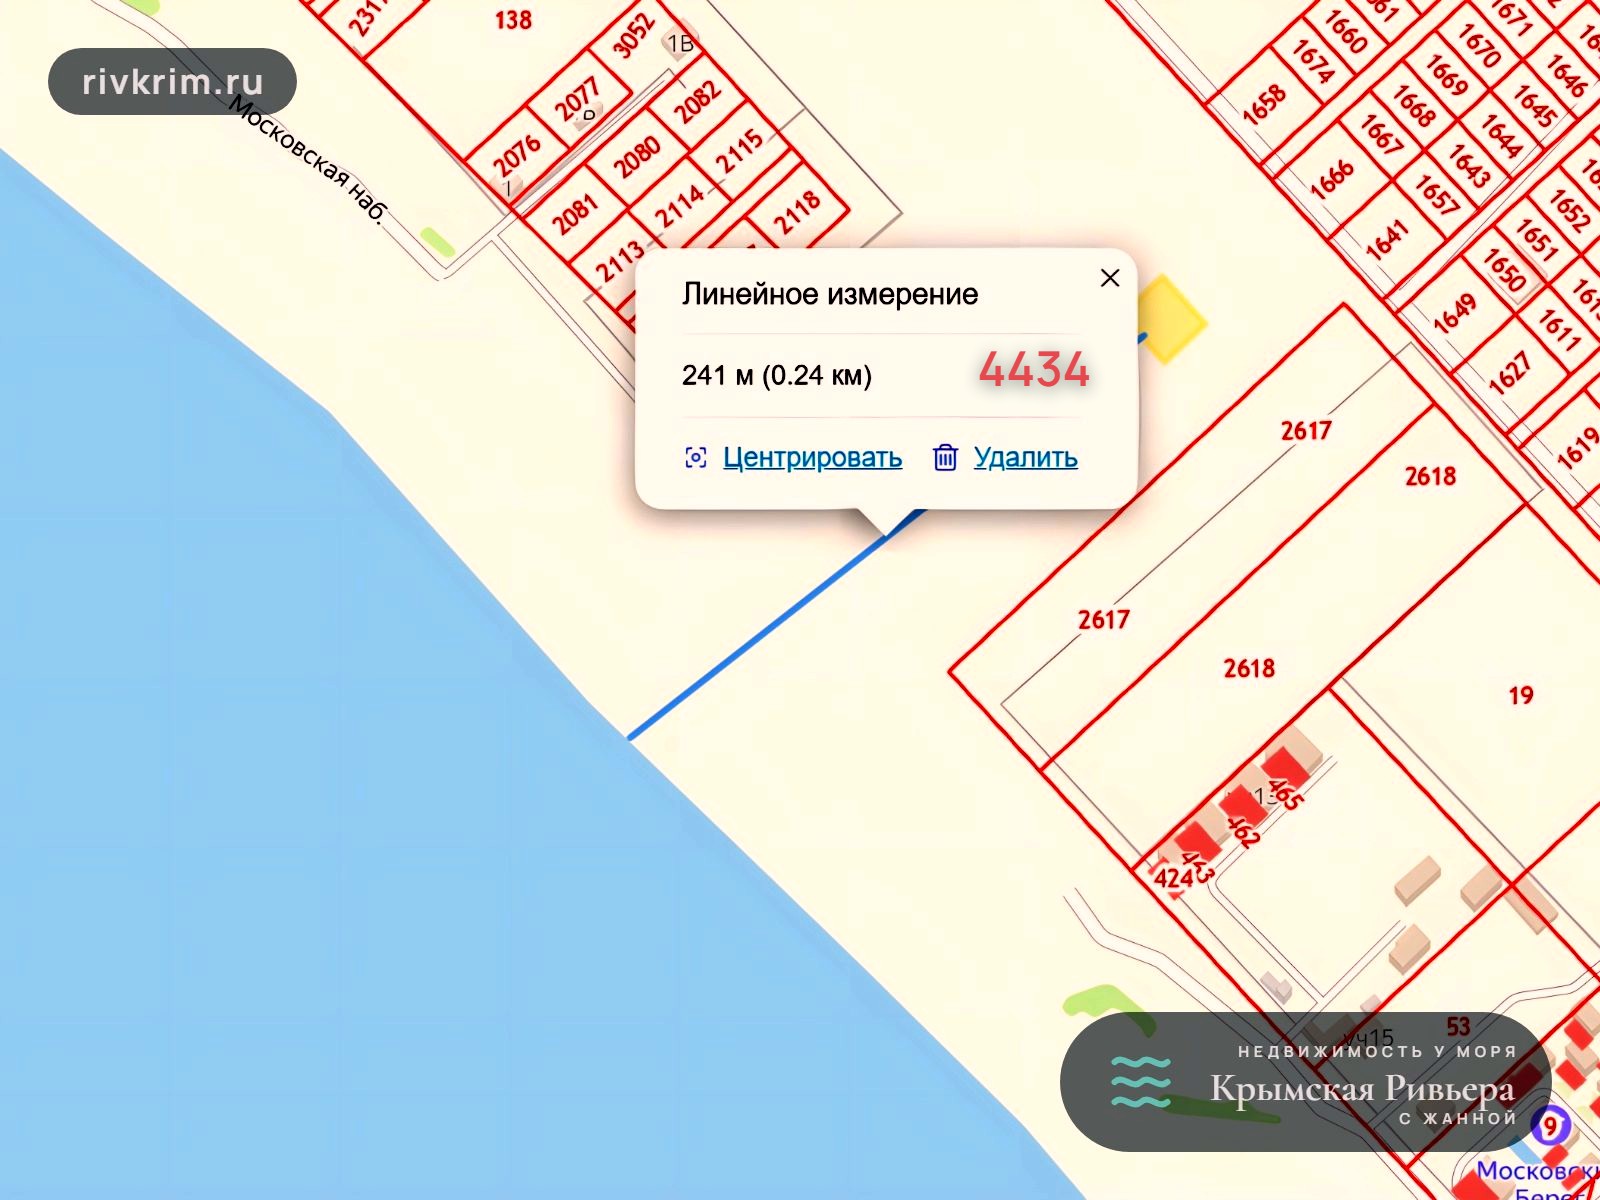
Task: Click the center-target icon beside Центрировать
Action: [x=696, y=458]
